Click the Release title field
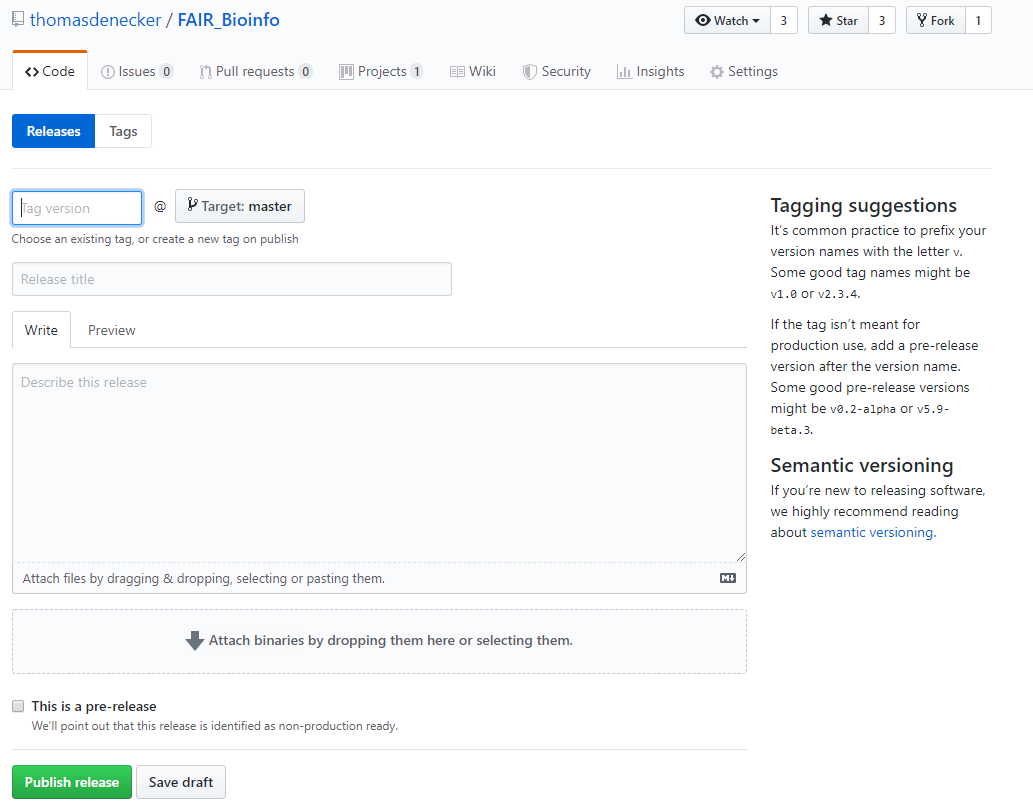Screen dimensions: 1033x812 click(232, 279)
